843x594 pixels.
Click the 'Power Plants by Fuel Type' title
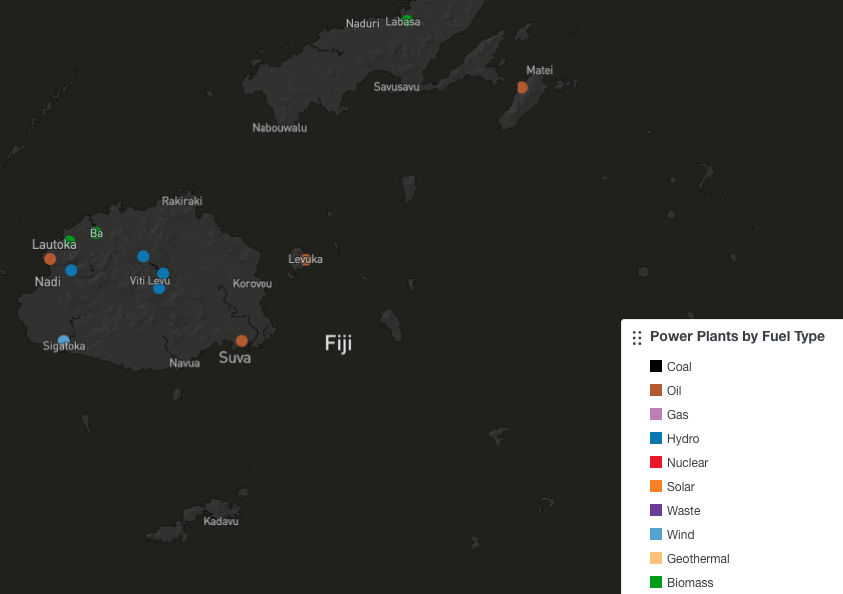point(737,337)
